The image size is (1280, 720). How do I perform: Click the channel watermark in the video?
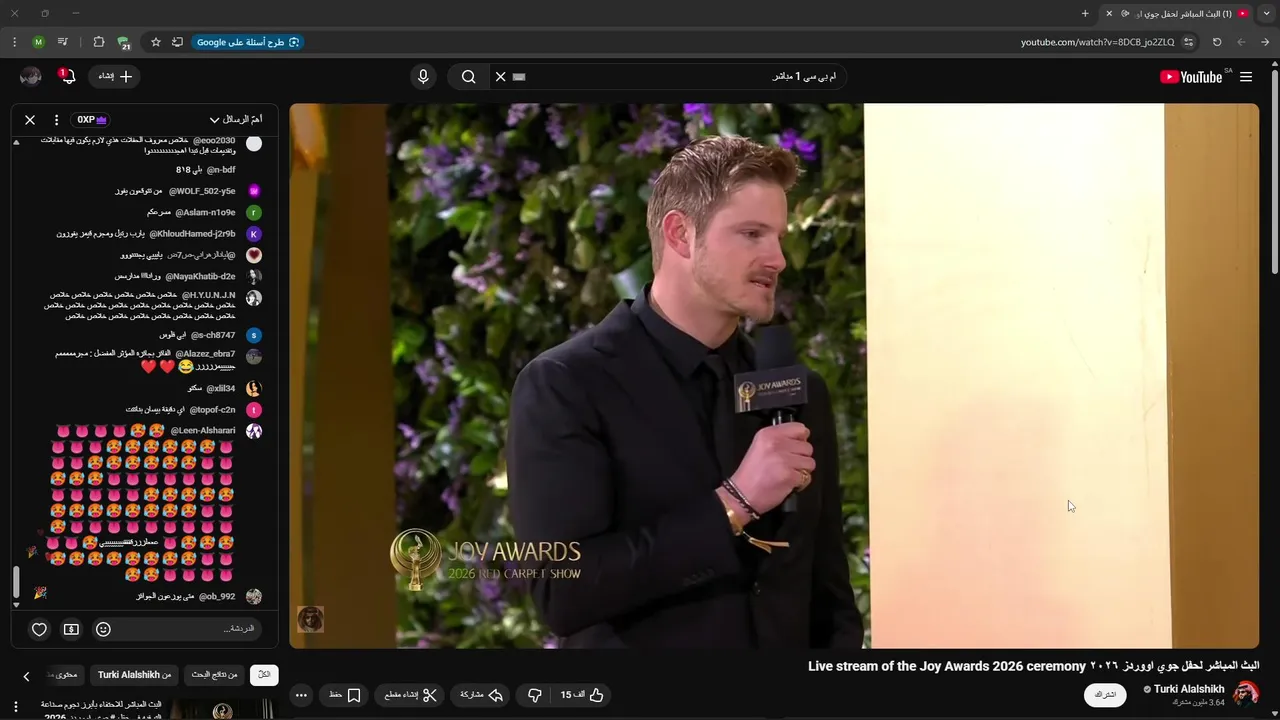coord(310,619)
